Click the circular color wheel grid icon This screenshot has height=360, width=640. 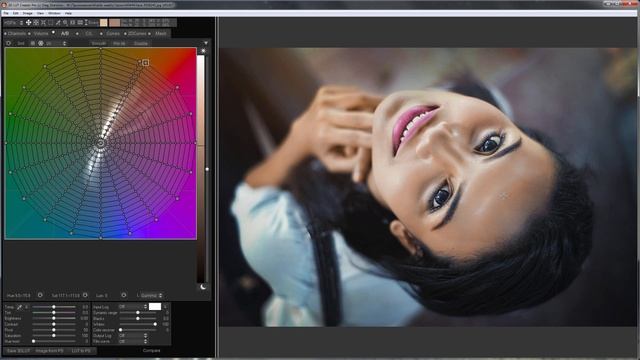click(41, 43)
